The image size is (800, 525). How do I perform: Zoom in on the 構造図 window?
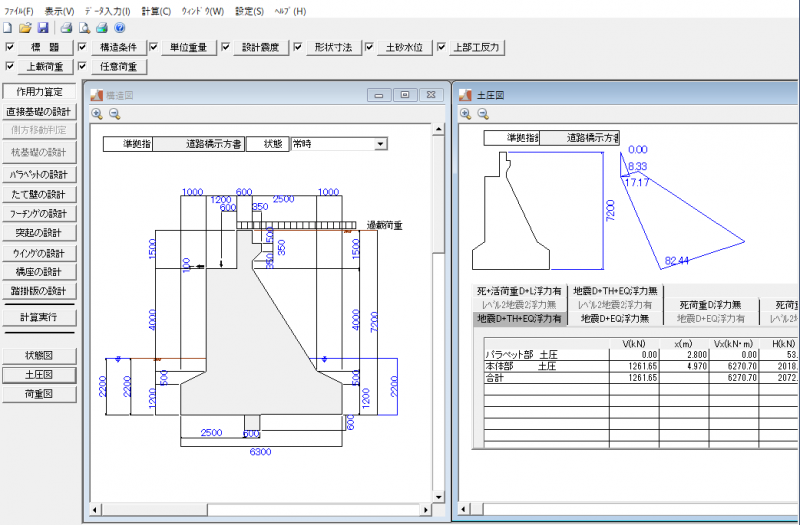tap(96, 114)
